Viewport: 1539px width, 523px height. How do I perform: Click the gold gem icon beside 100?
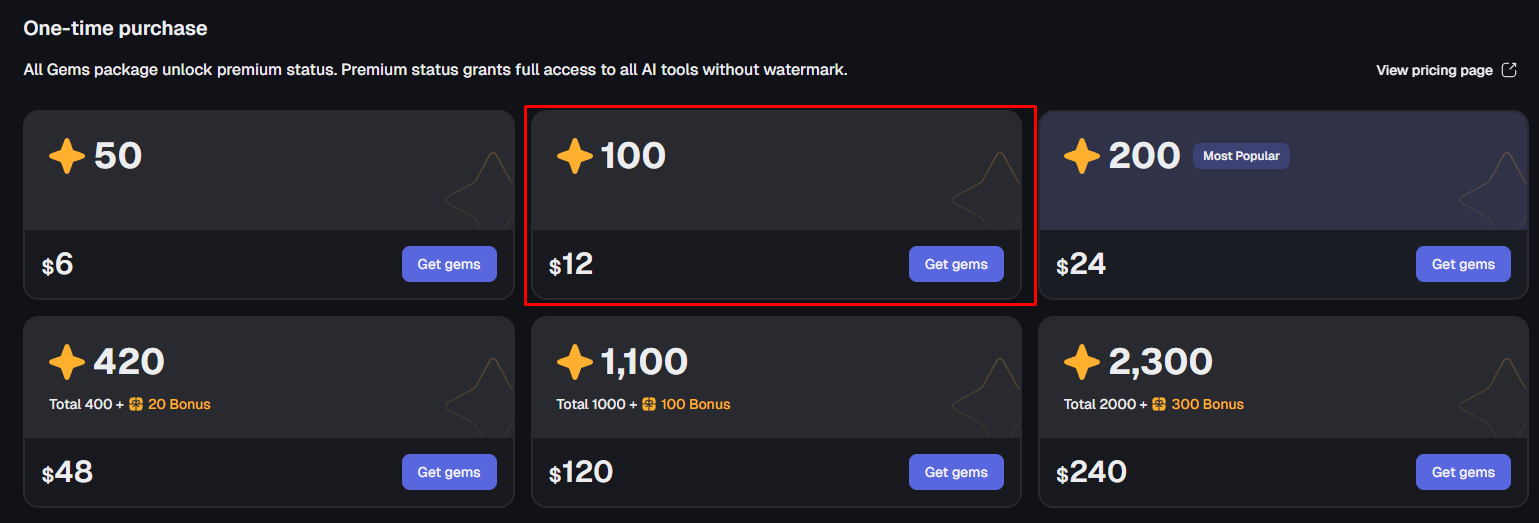pyautogui.click(x=575, y=156)
